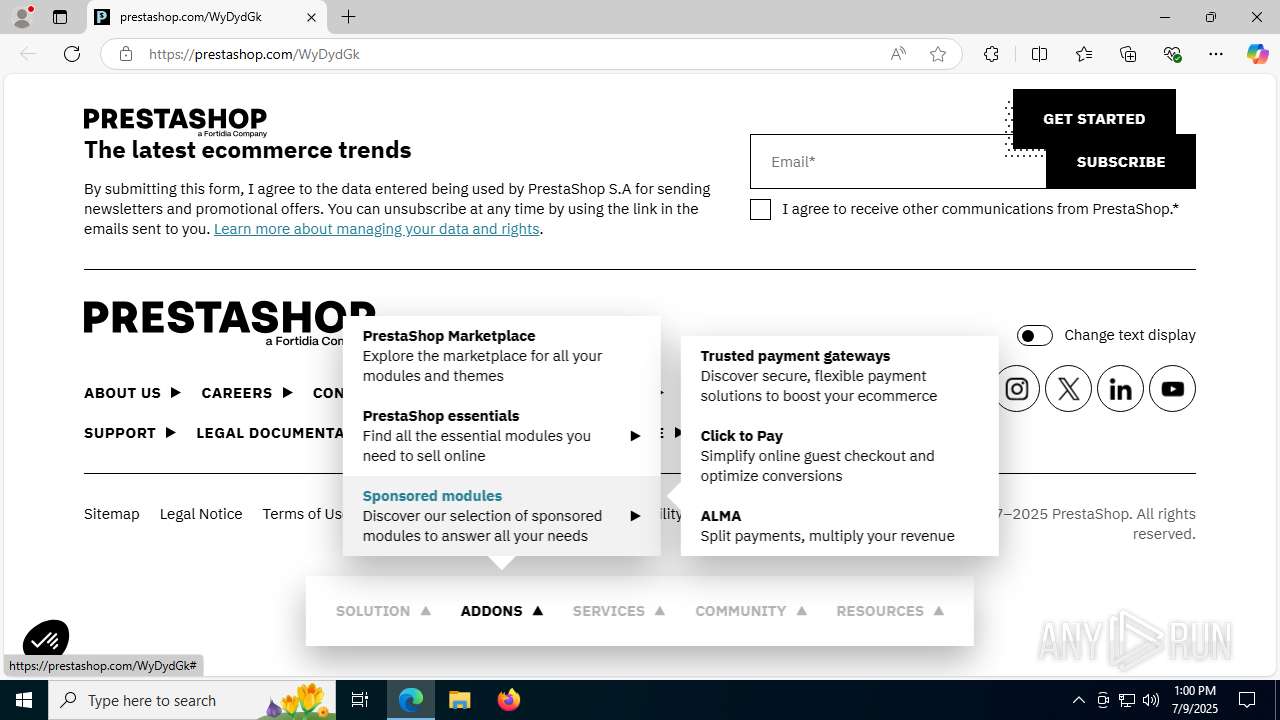The width and height of the screenshot is (1280, 720).
Task: Open PrestaShop Marketplace menu entry
Action: (501, 356)
